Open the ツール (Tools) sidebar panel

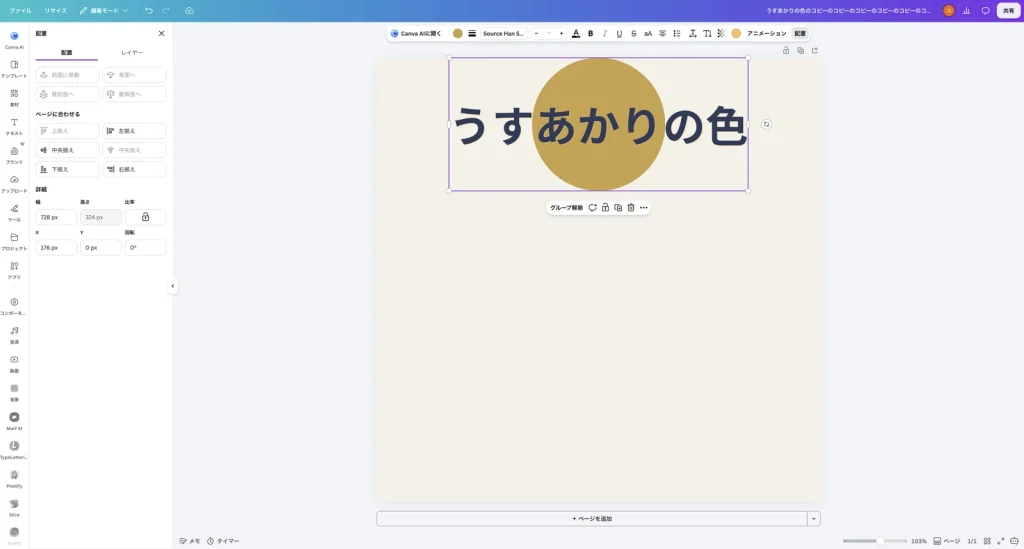pos(14,212)
